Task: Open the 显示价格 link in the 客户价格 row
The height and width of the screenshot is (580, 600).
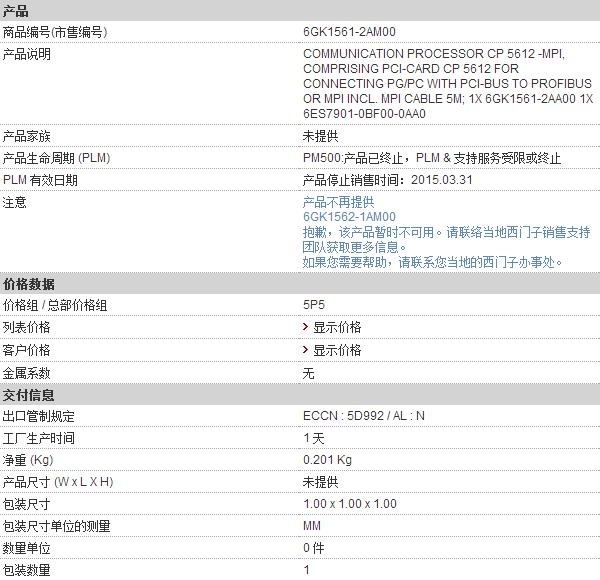Action: [337, 350]
